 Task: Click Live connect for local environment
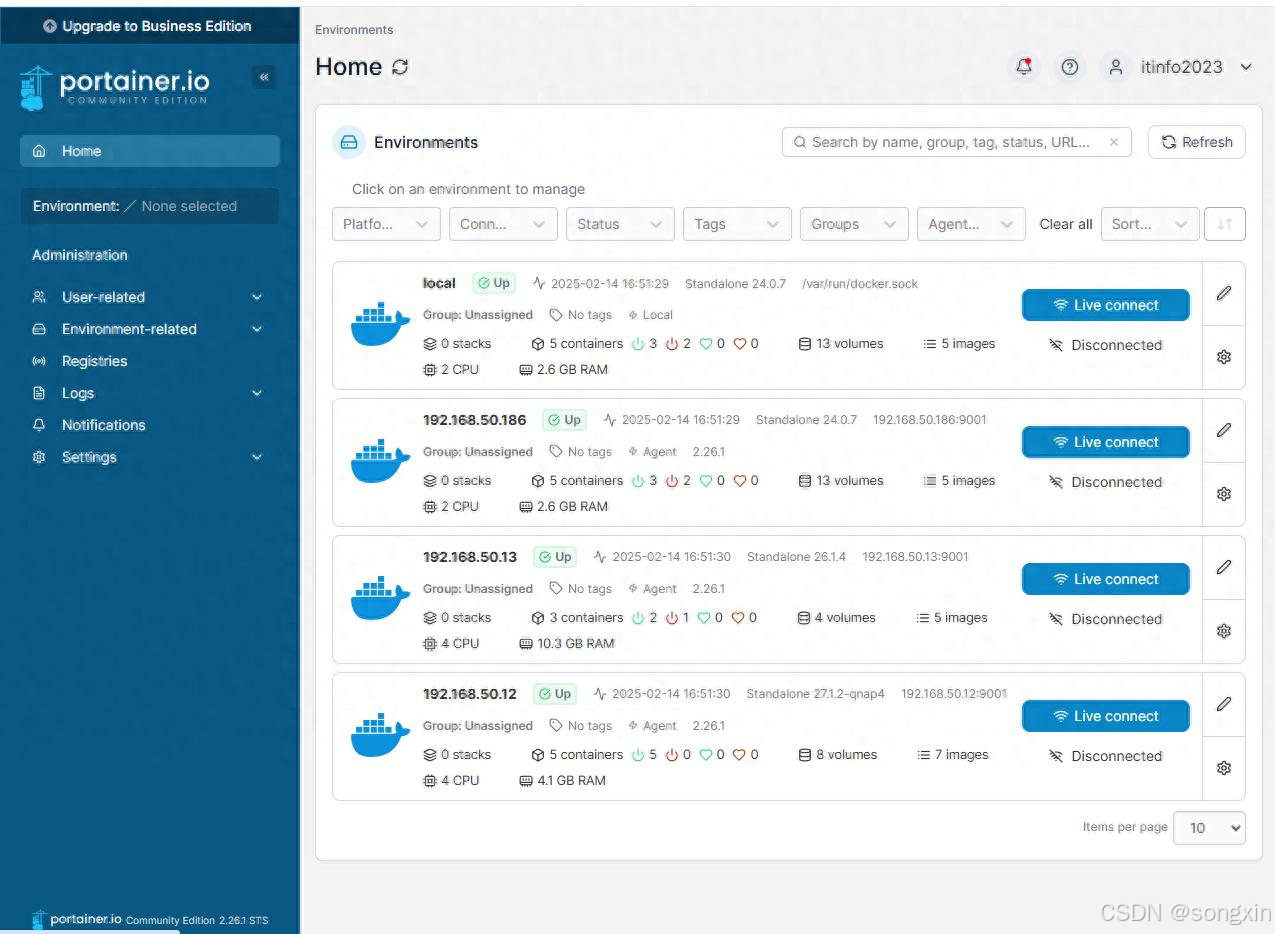1106,305
